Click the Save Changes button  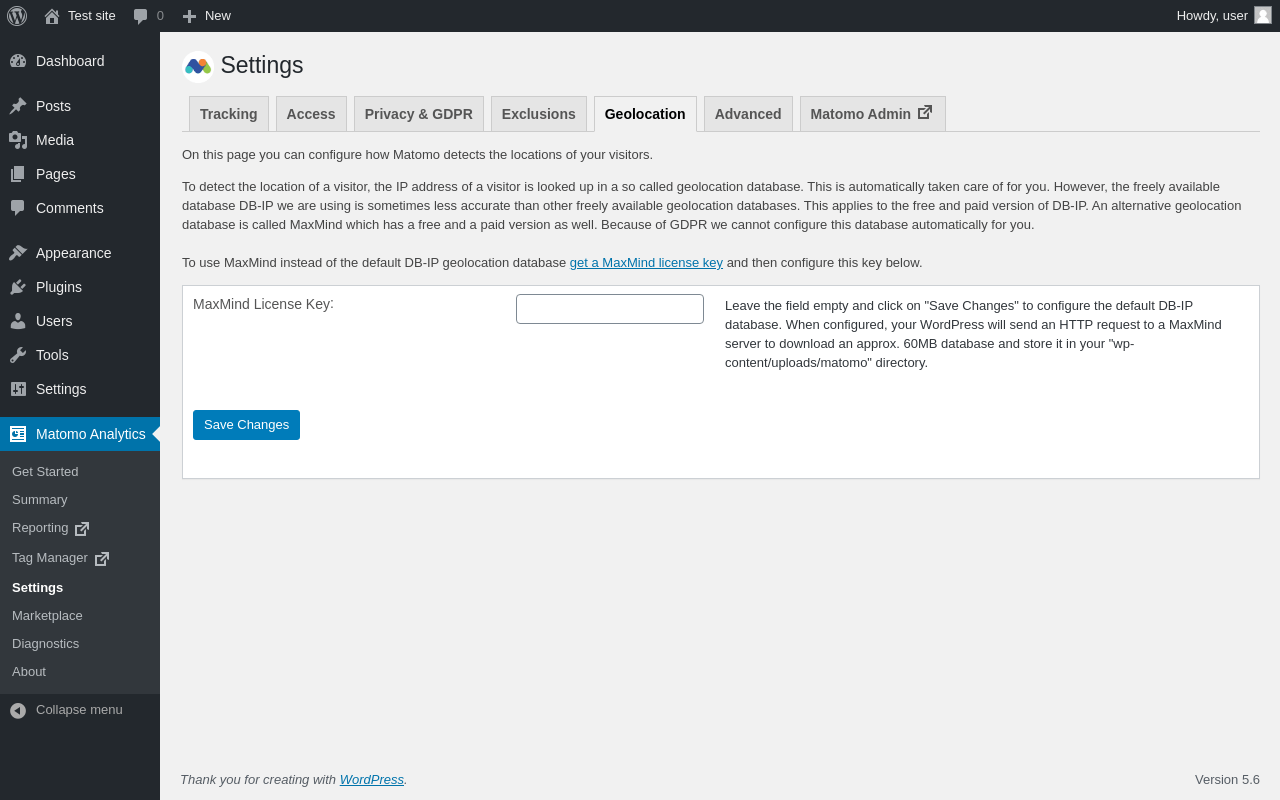click(246, 425)
